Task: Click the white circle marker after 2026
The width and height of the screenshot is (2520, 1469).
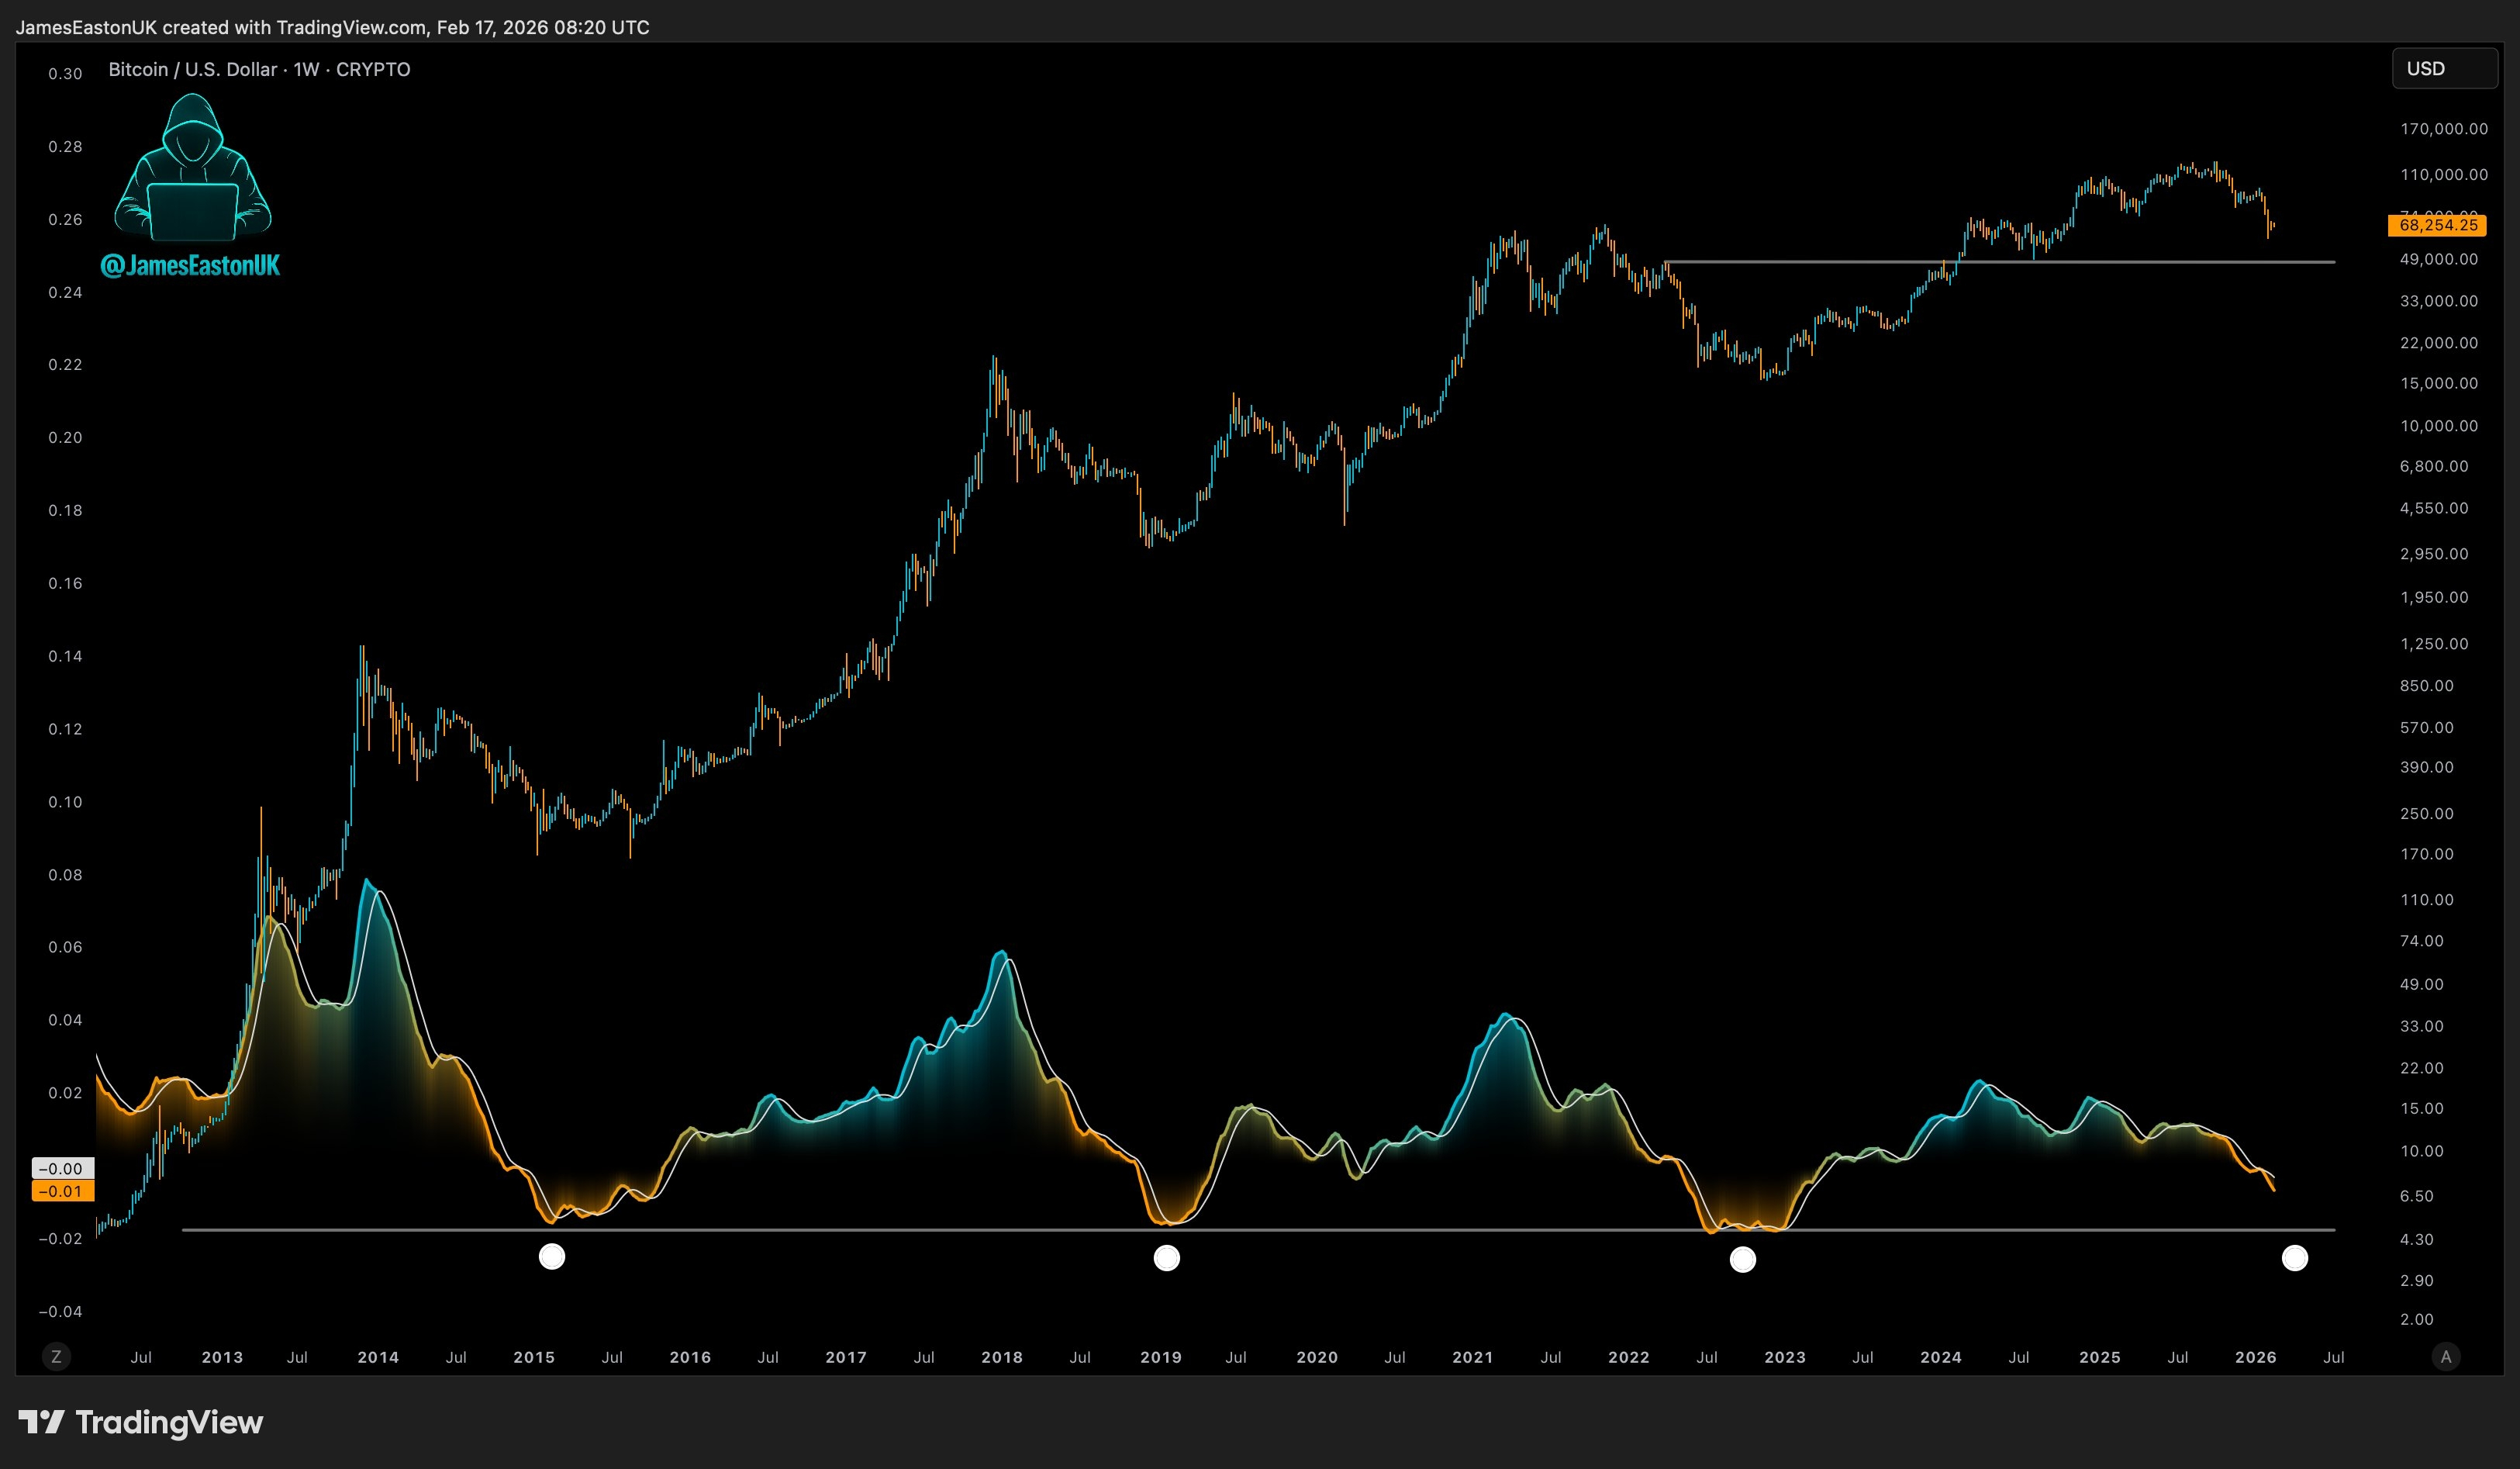Action: 2294,1258
